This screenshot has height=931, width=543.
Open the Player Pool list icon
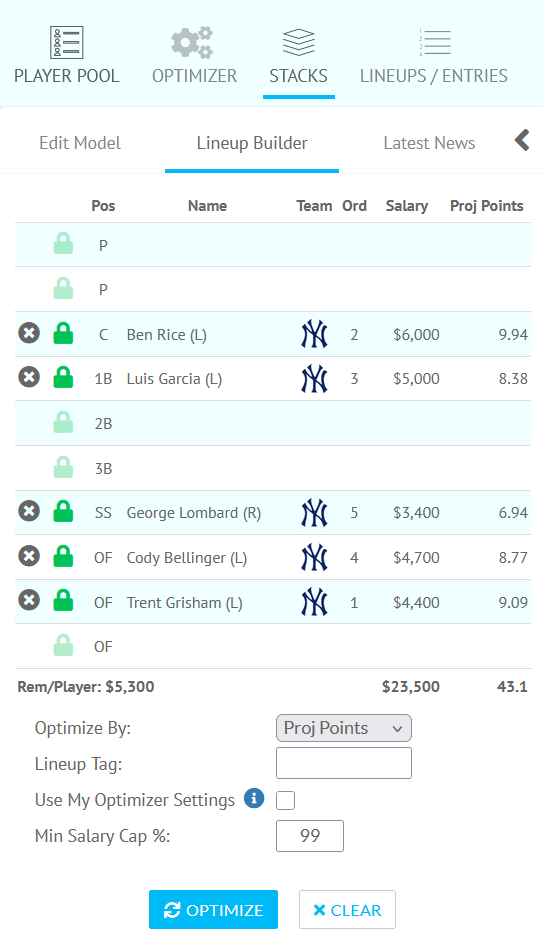pyautogui.click(x=66, y=43)
